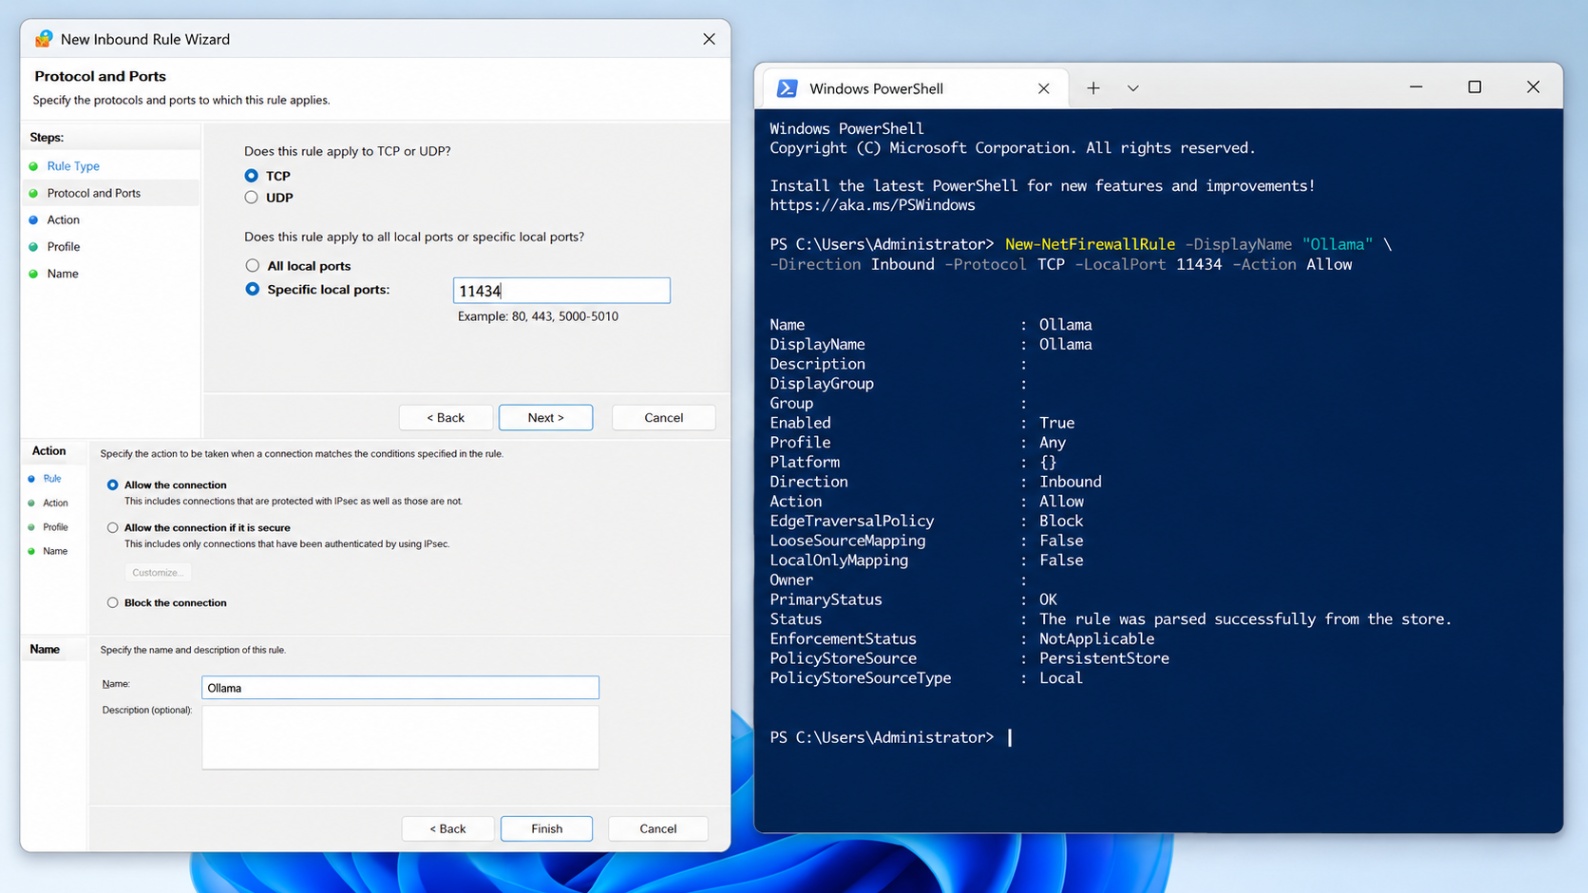Click the 'Inbound' Direction value in output
The image size is (1588, 893).
(1070, 482)
